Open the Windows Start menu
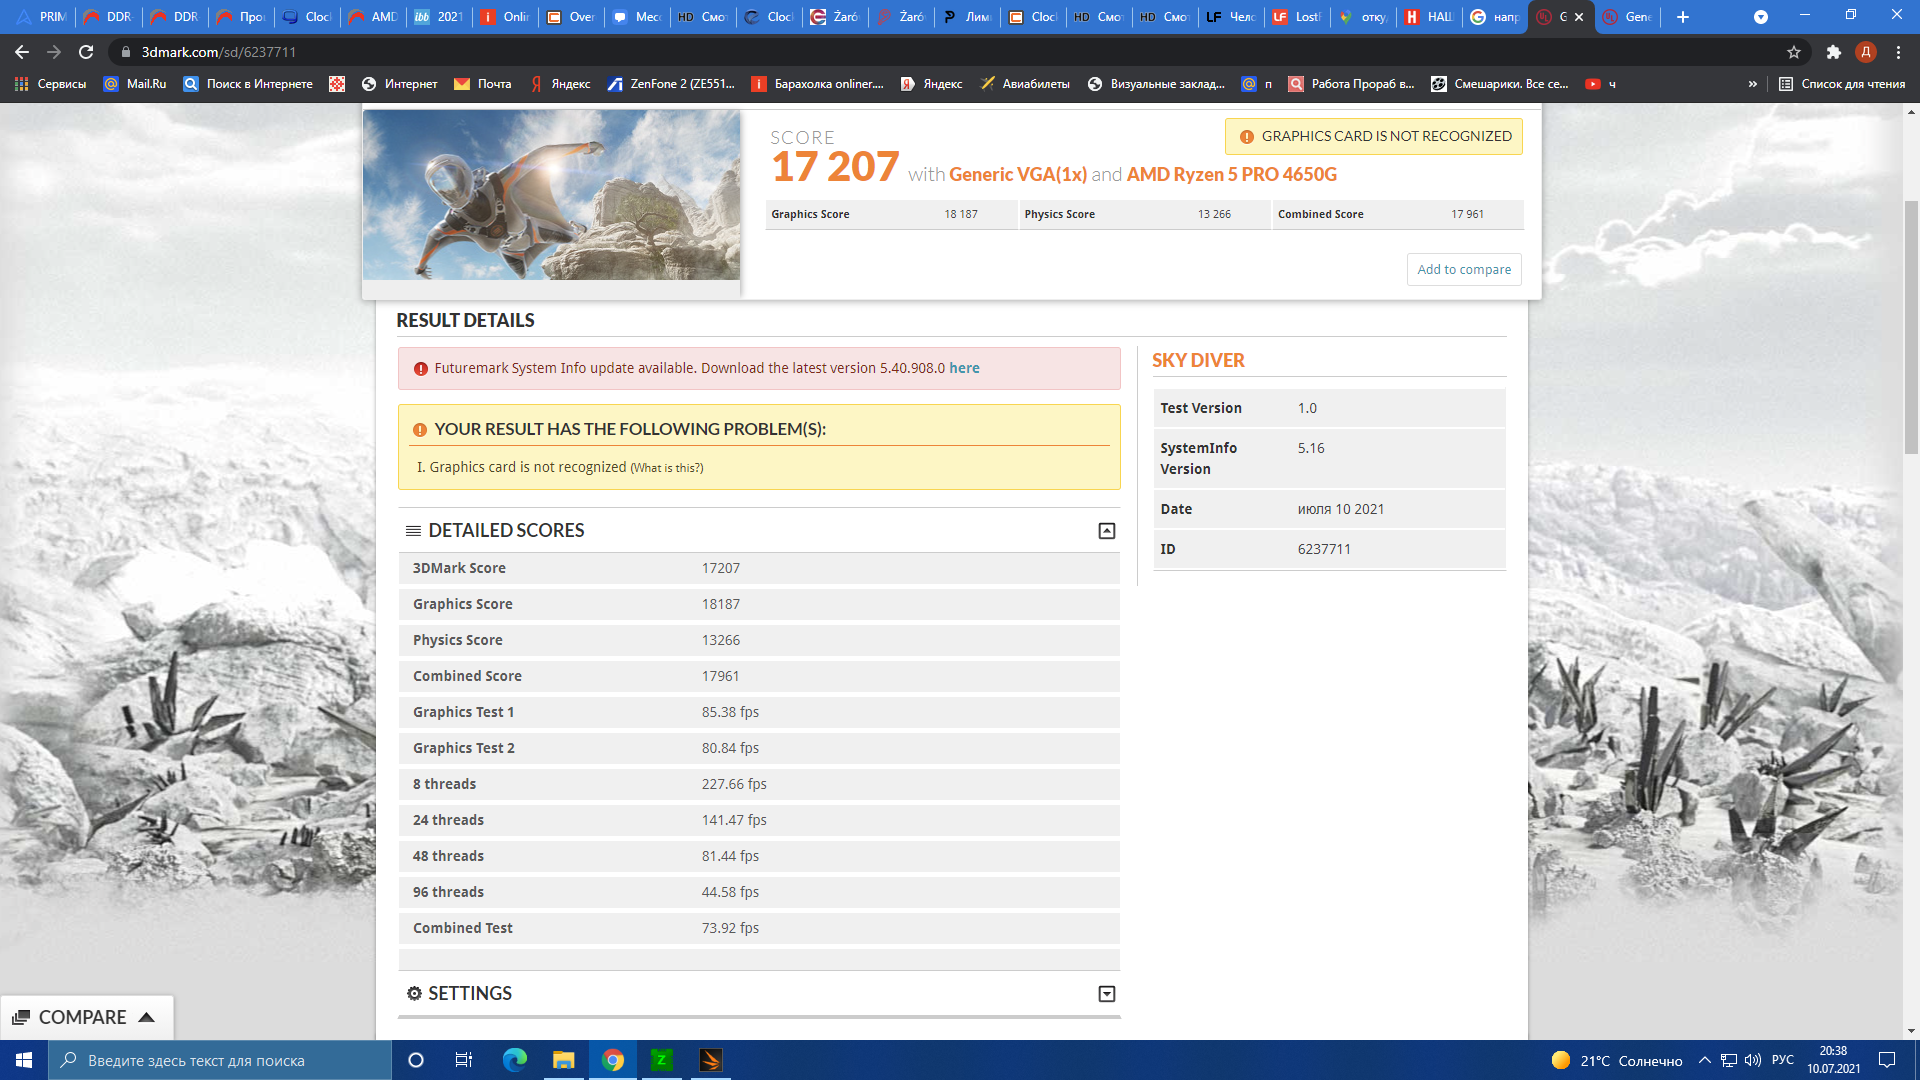 (24, 1060)
